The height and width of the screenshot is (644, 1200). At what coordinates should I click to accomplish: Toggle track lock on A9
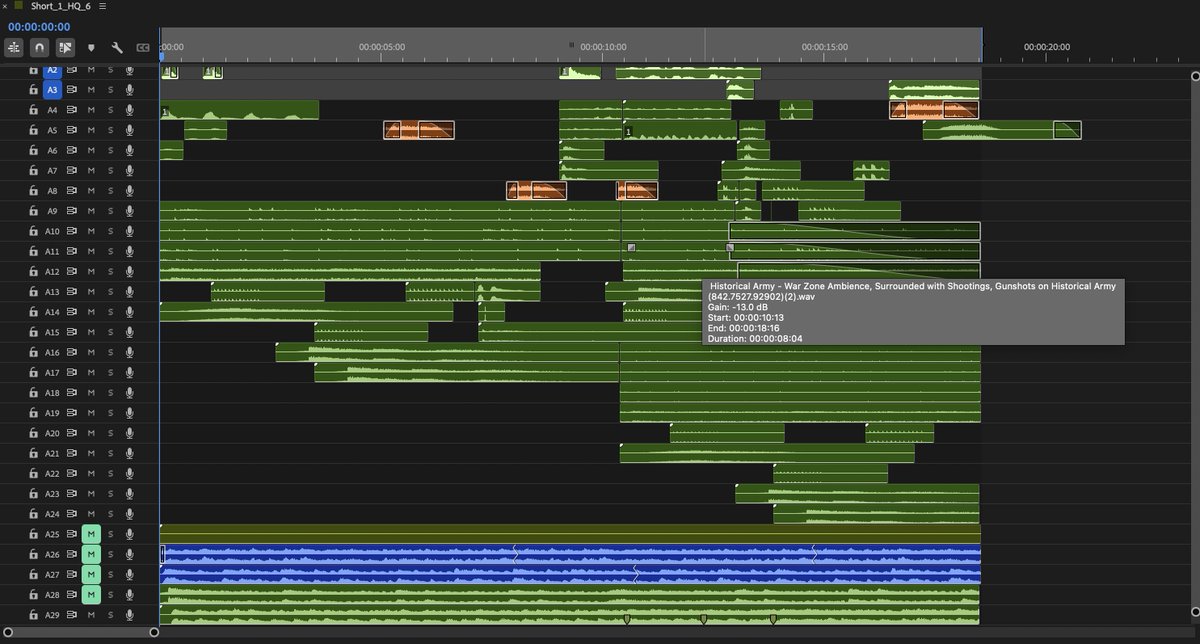click(x=33, y=211)
